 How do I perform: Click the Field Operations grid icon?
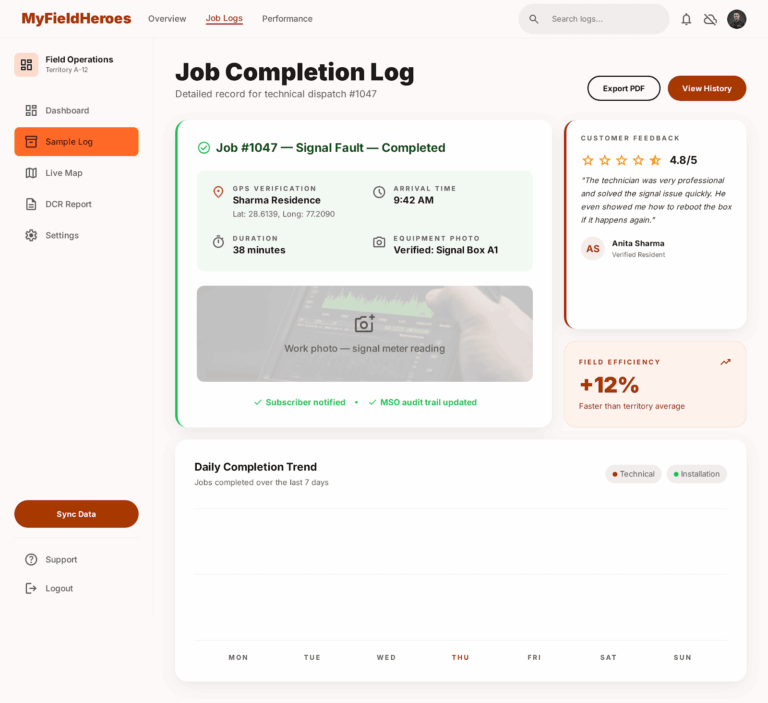coord(26,65)
